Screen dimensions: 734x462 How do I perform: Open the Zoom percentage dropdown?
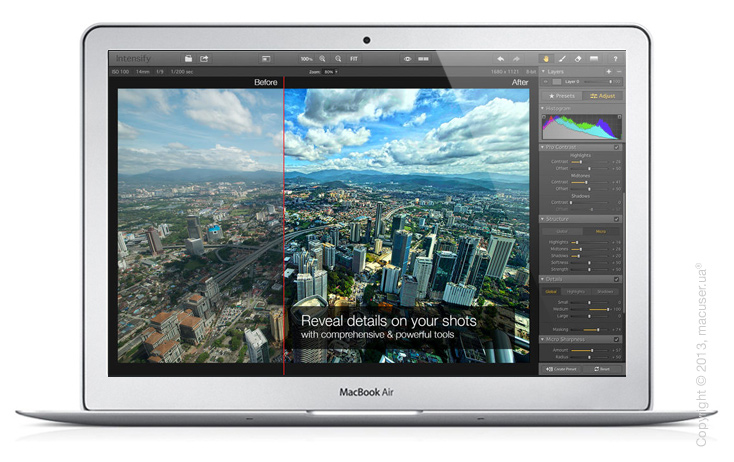[x=330, y=72]
